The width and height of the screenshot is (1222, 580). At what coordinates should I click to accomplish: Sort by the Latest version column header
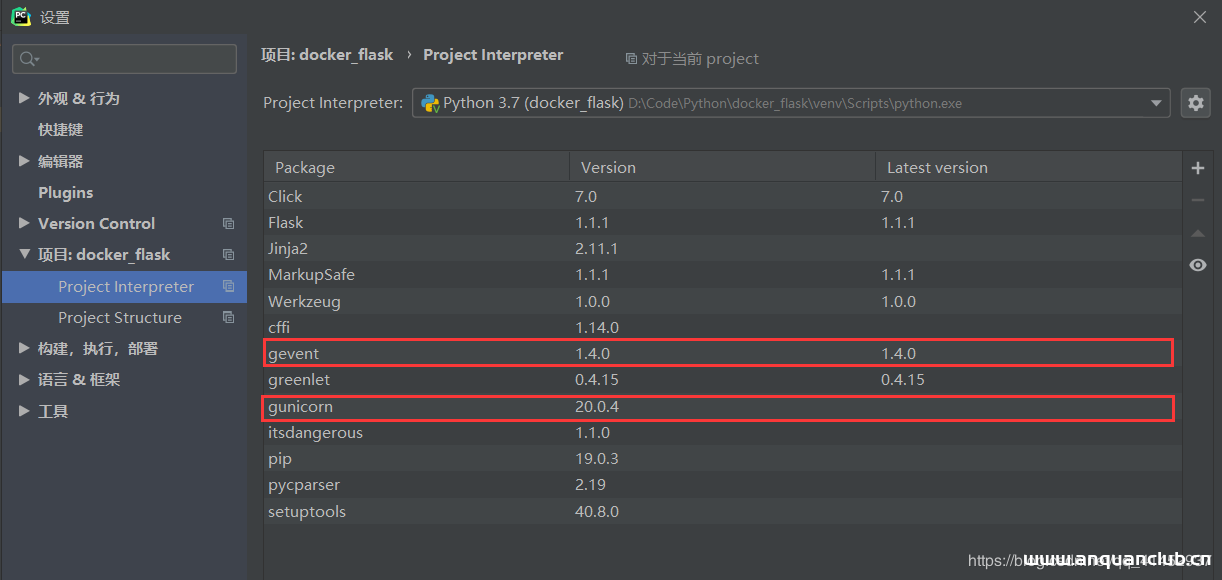[1028, 167]
